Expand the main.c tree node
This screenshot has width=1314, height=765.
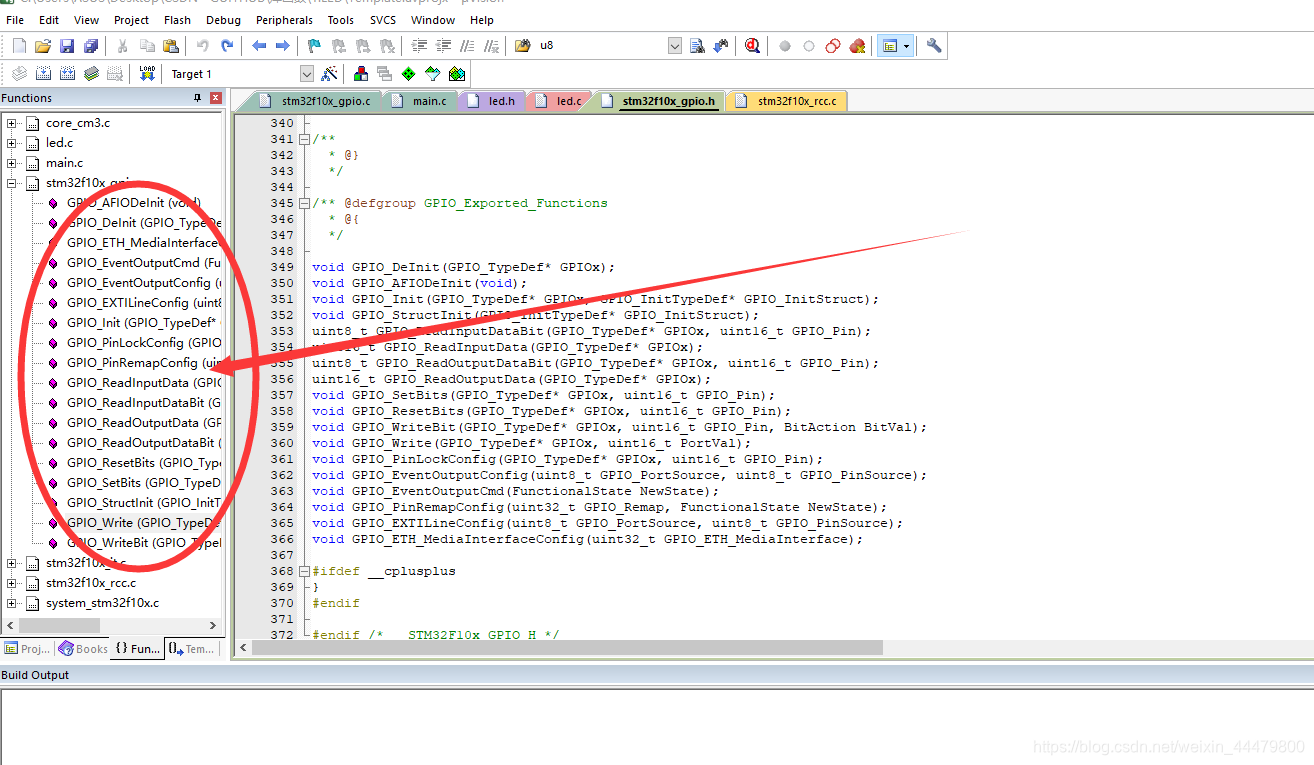click(12, 163)
